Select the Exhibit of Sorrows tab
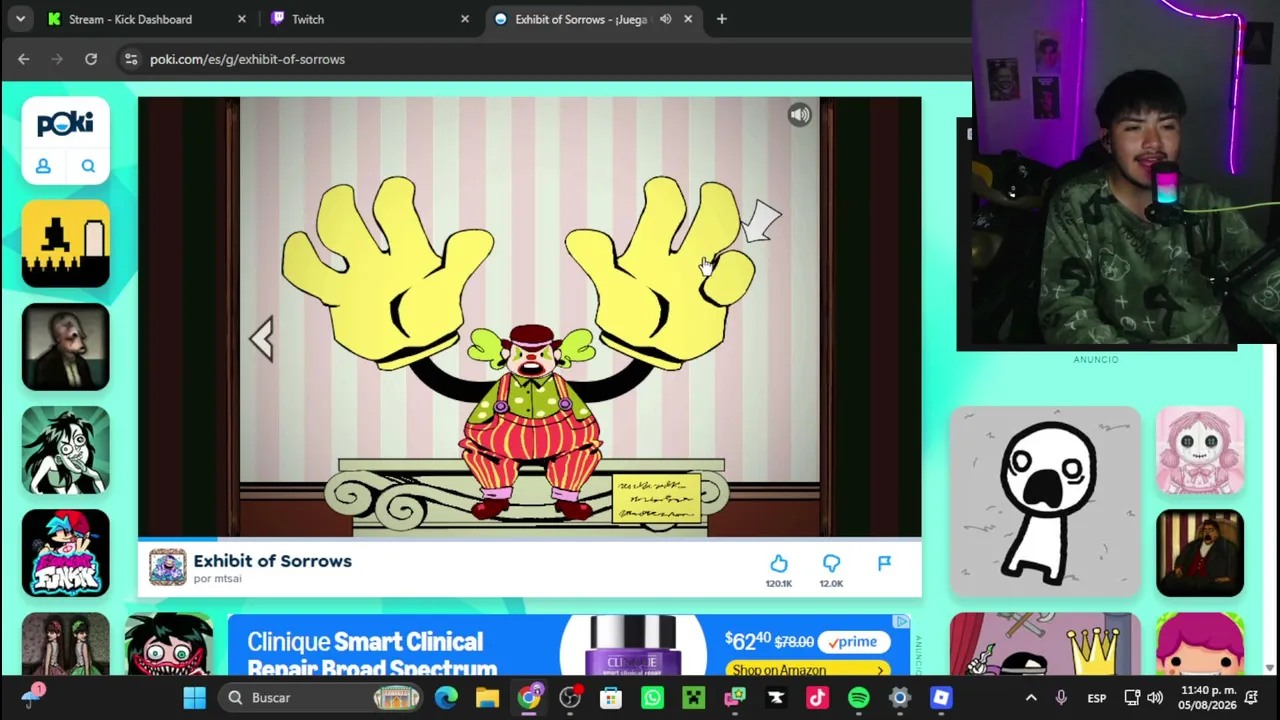 pos(580,19)
